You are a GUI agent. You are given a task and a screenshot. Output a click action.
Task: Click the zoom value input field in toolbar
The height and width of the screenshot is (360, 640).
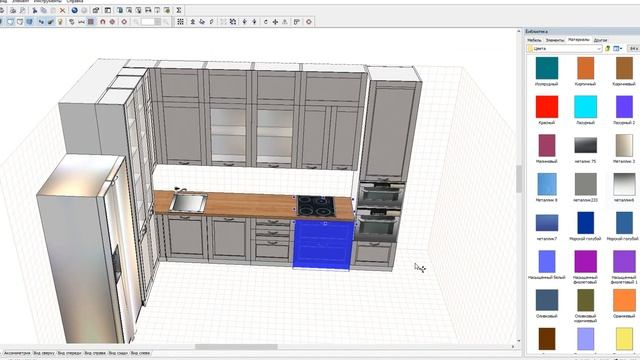coord(147,22)
